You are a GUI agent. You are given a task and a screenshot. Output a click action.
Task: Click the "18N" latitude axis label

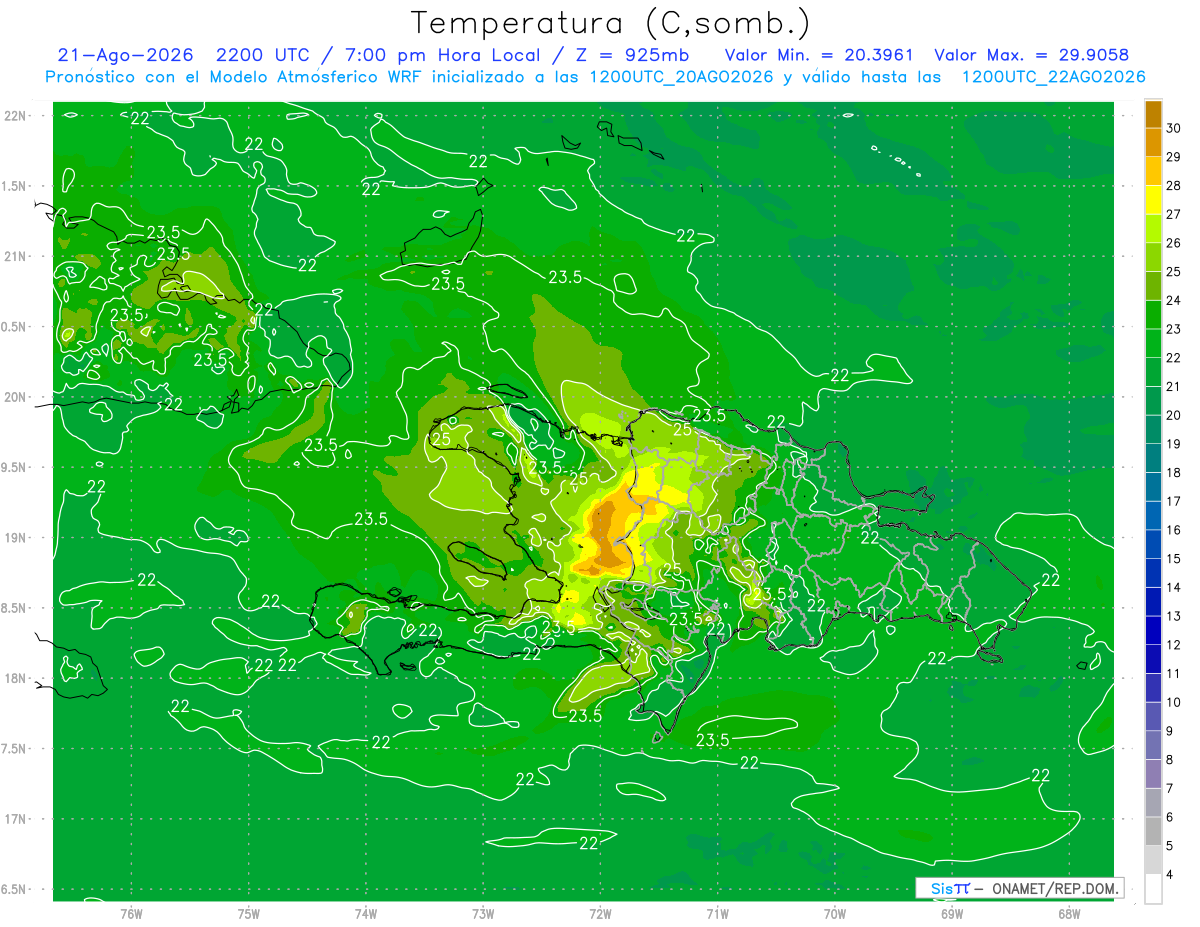pyautogui.click(x=15, y=678)
